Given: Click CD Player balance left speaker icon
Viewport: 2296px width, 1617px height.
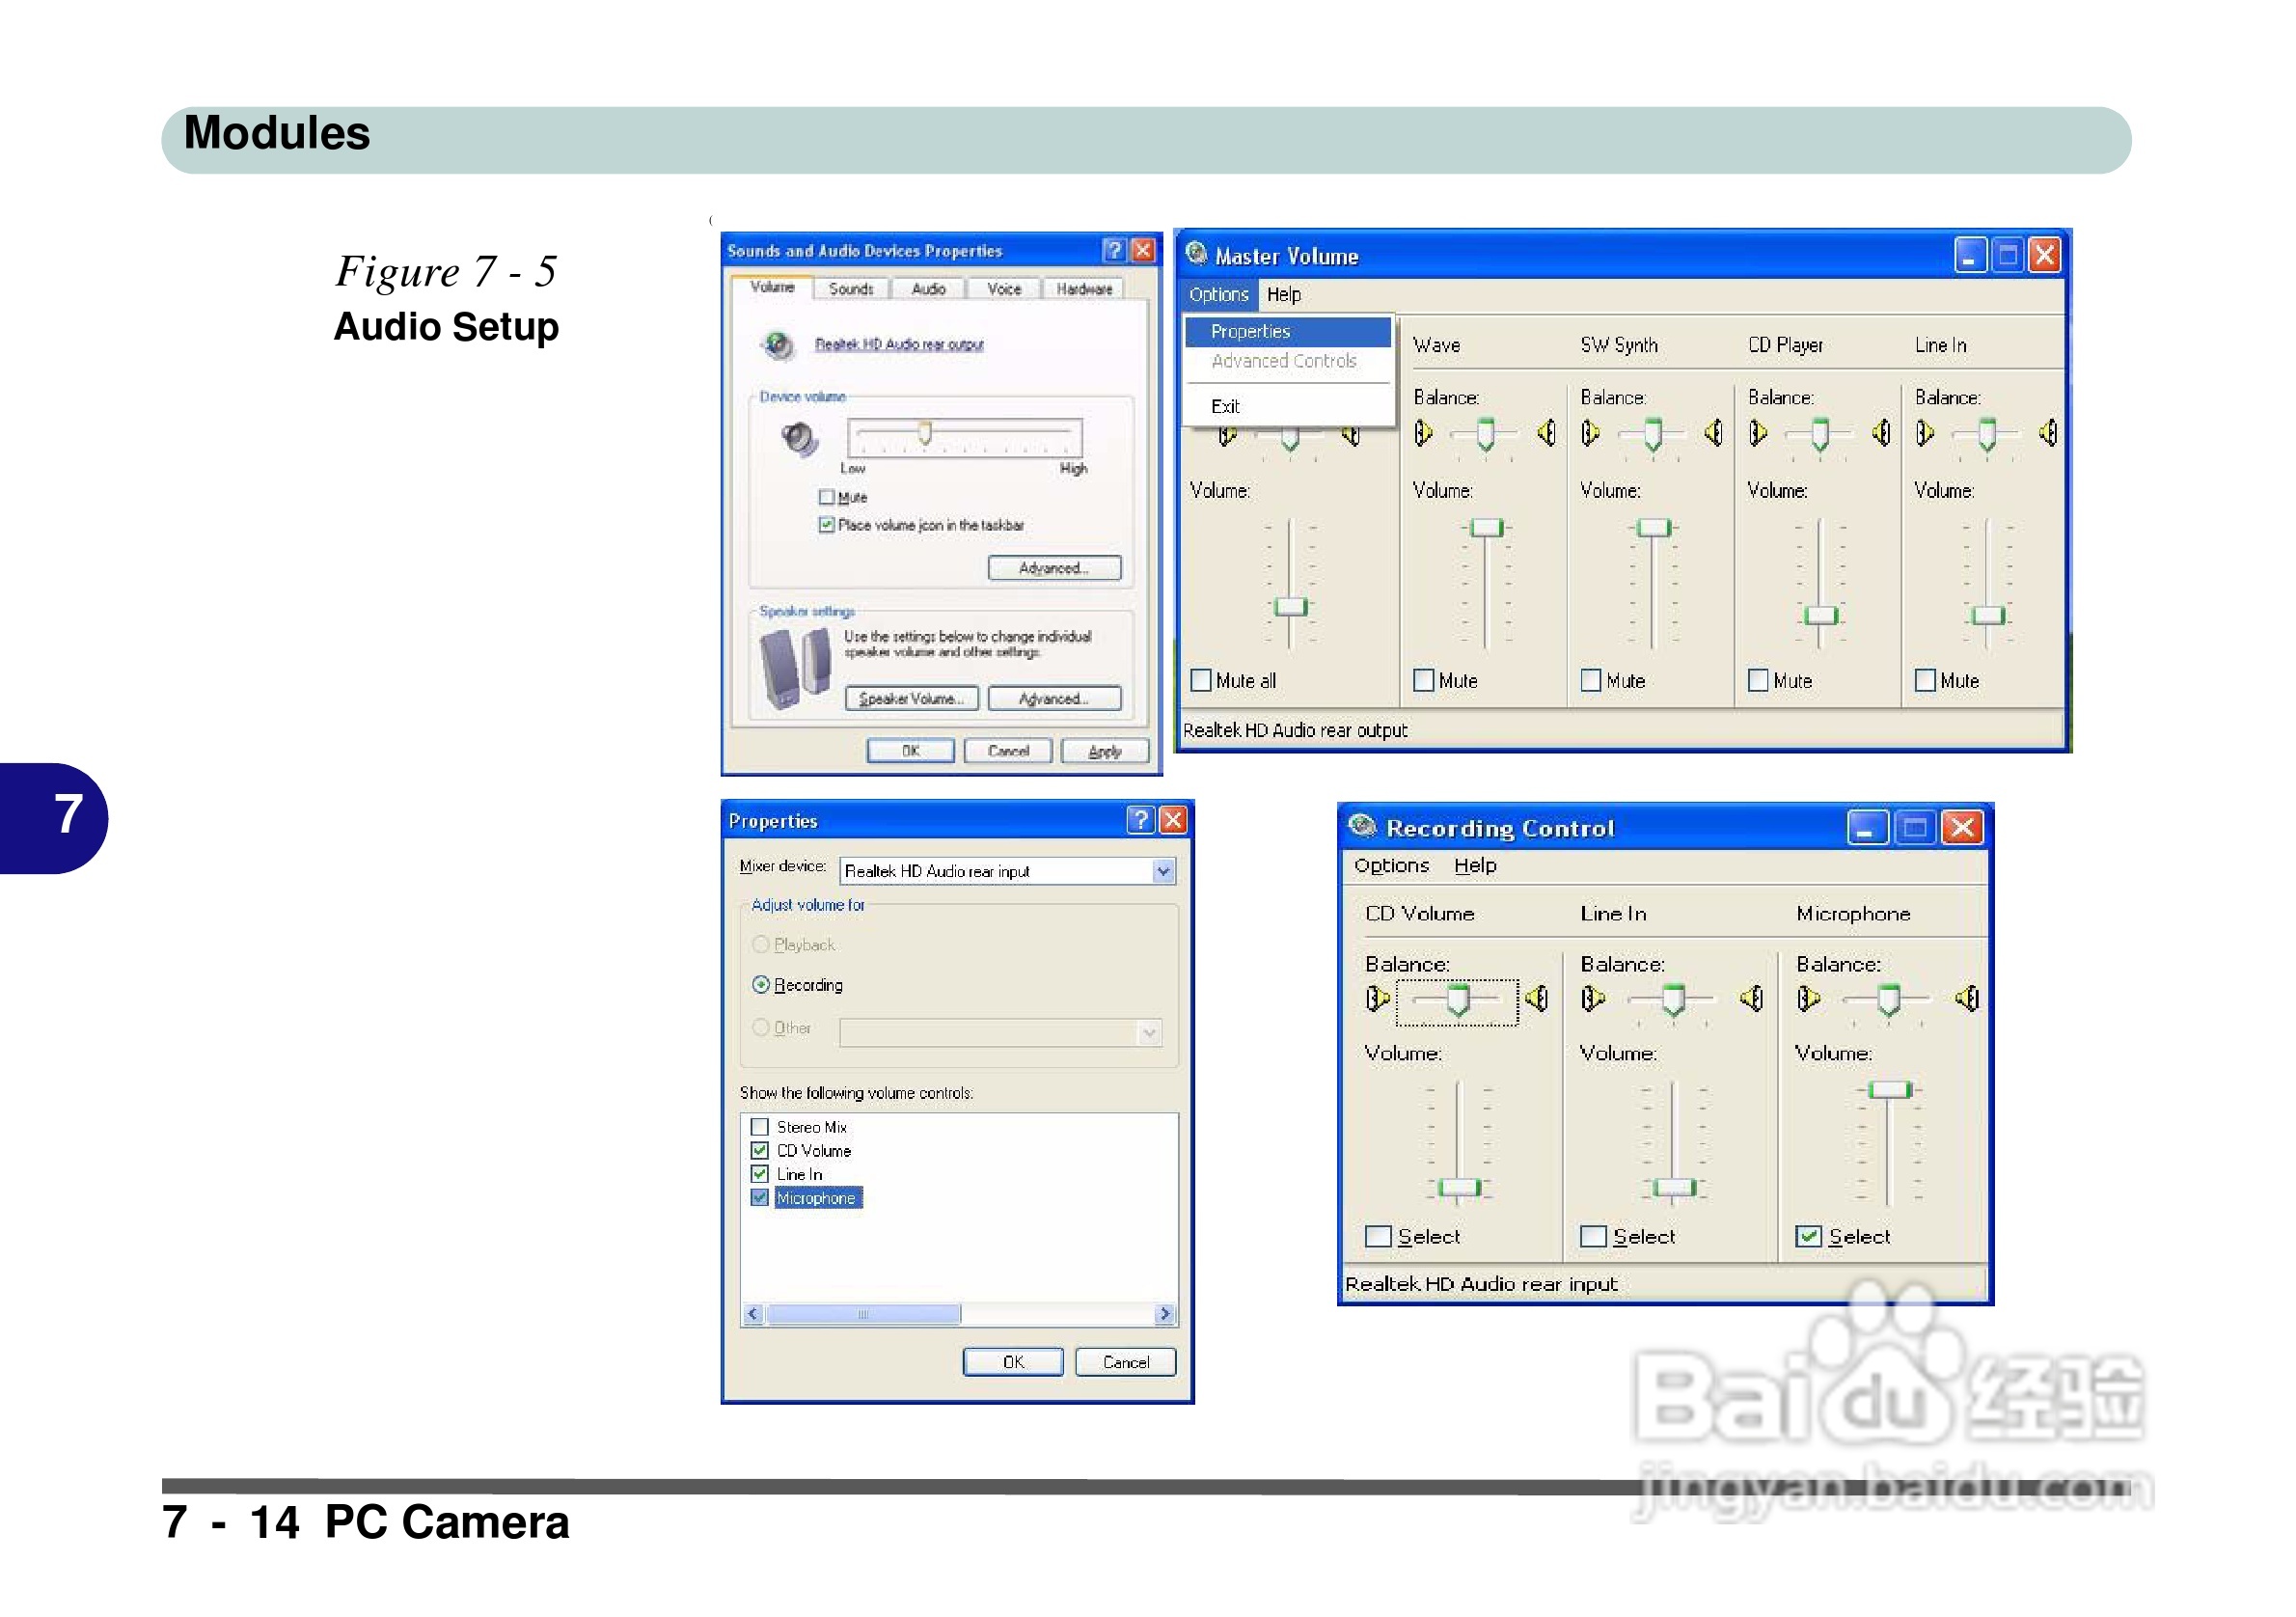Looking at the screenshot, I should pos(1758,433).
